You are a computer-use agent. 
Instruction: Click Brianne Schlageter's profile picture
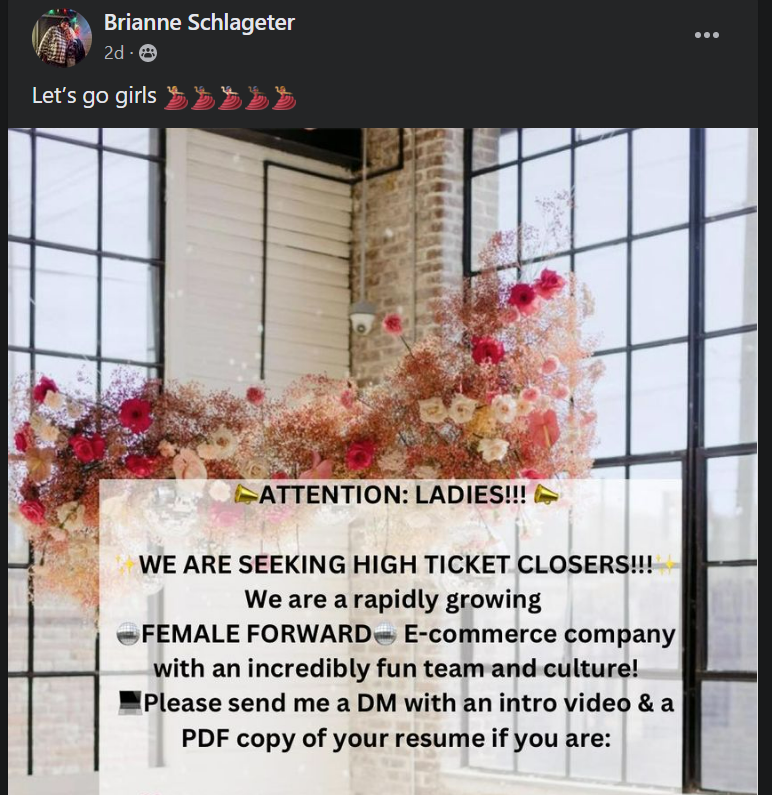tap(61, 38)
